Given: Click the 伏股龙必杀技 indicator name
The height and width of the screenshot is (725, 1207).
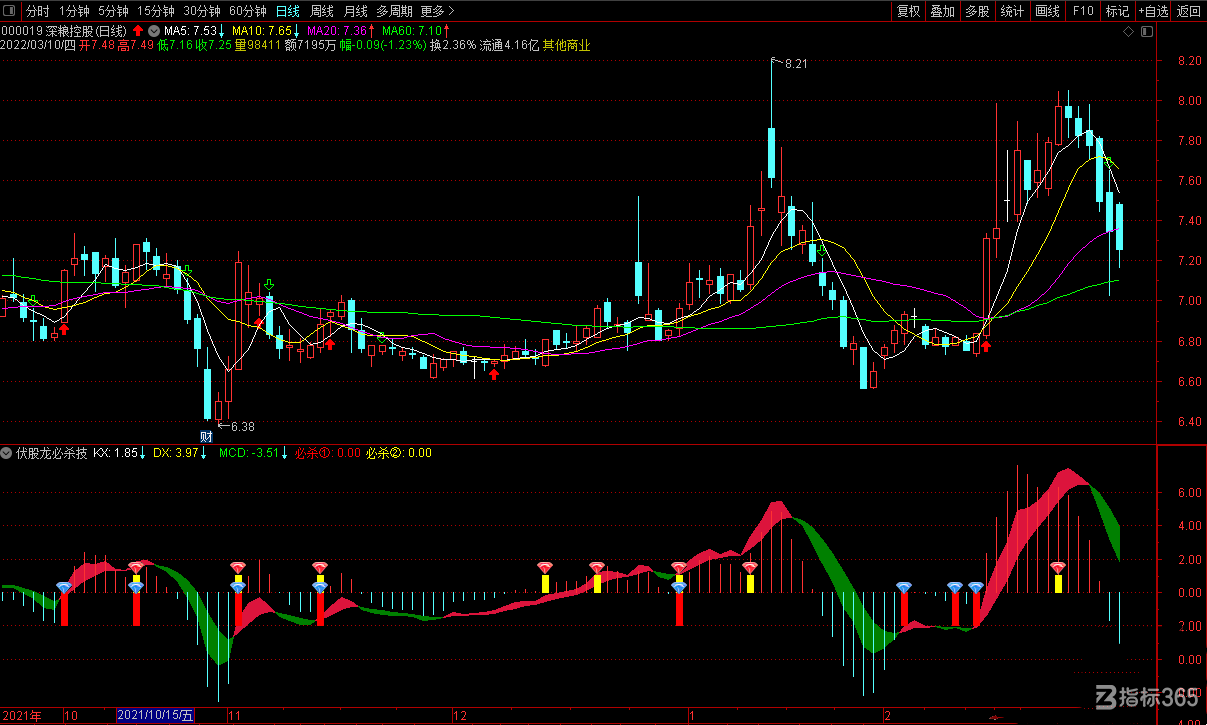Looking at the screenshot, I should click(52, 453).
